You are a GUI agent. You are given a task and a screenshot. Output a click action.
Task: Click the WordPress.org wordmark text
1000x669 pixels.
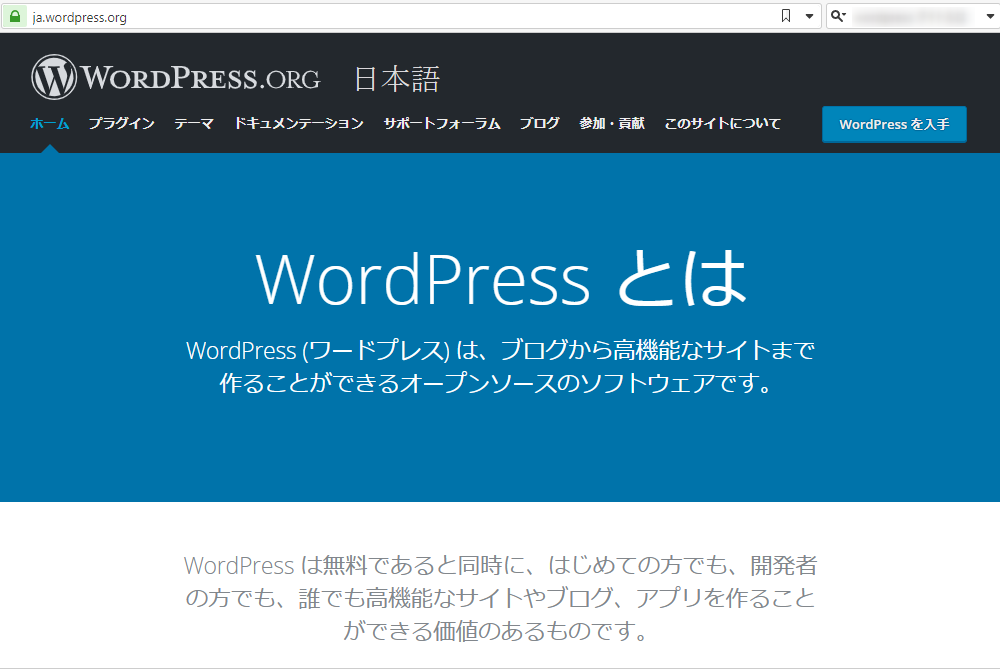[201, 78]
